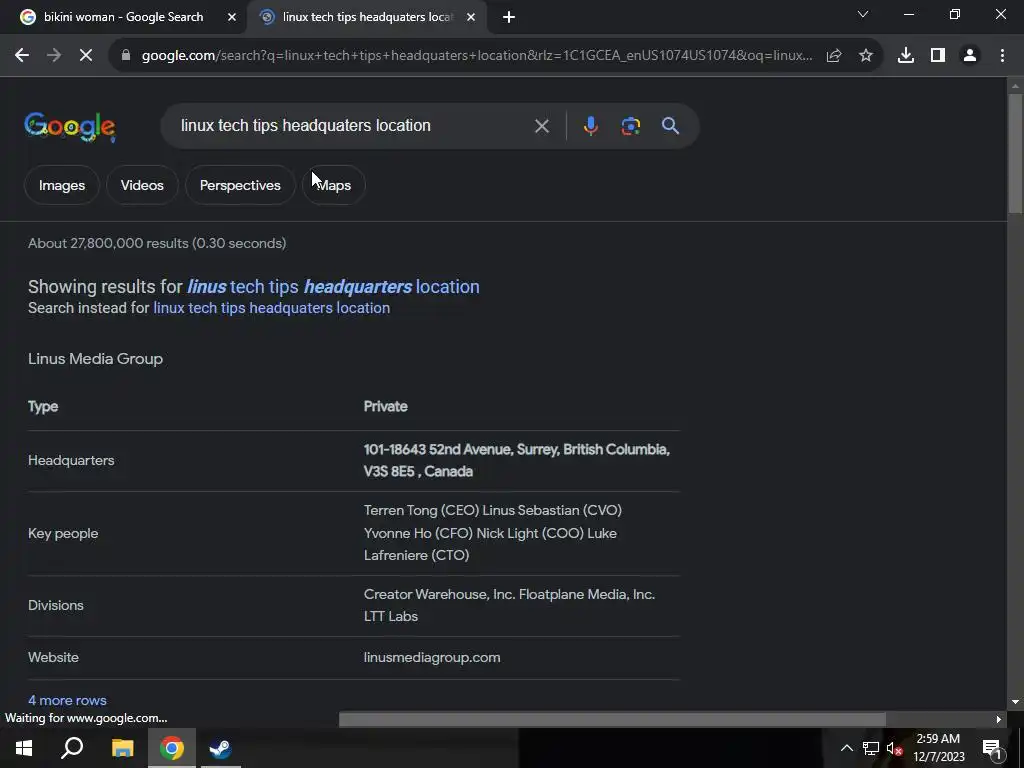Start voice search with microphone
Image resolution: width=1024 pixels, height=768 pixels.
pos(590,126)
